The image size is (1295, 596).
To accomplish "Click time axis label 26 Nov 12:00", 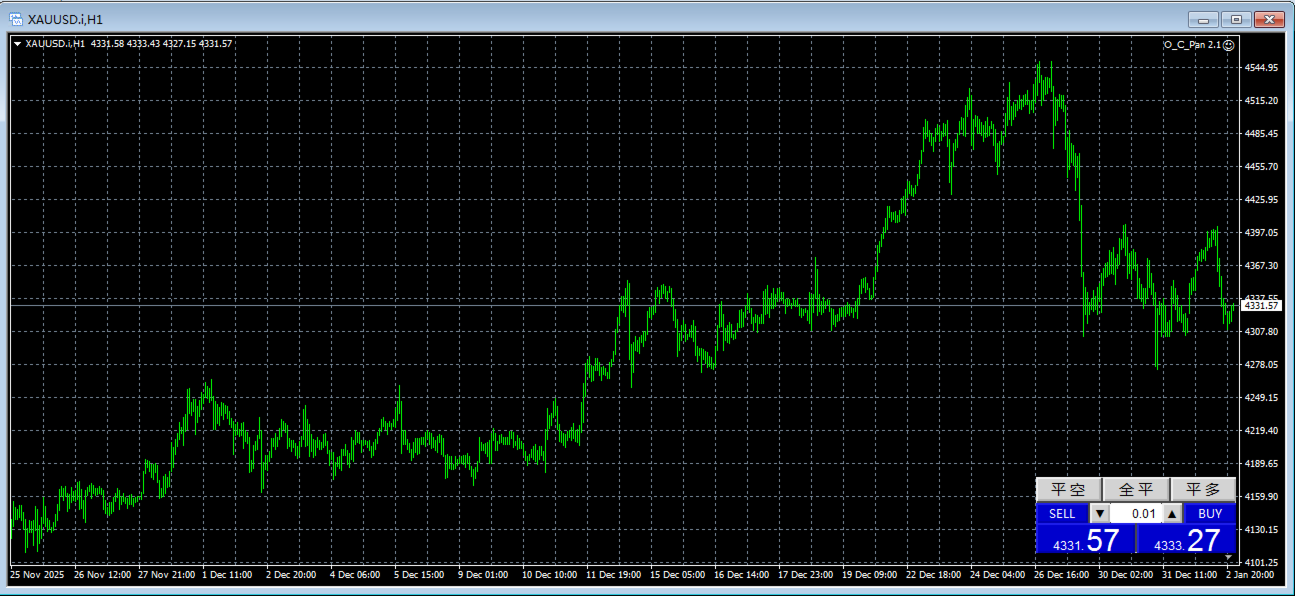I will (x=103, y=575).
